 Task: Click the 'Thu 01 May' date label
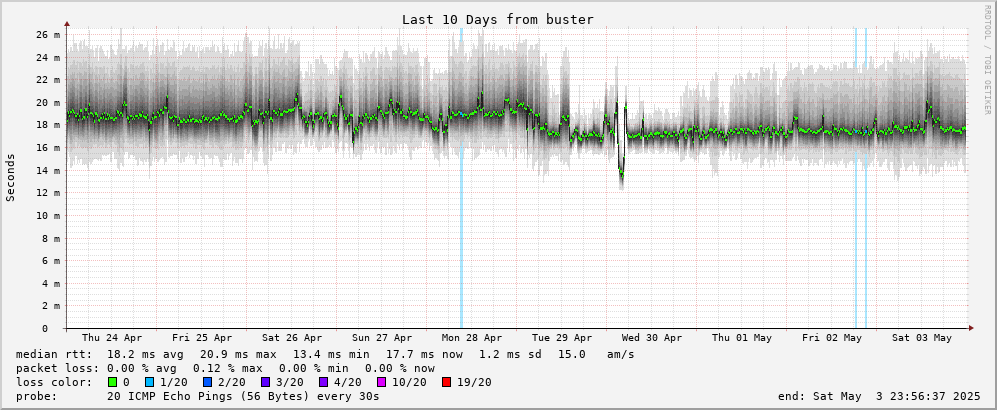point(742,338)
